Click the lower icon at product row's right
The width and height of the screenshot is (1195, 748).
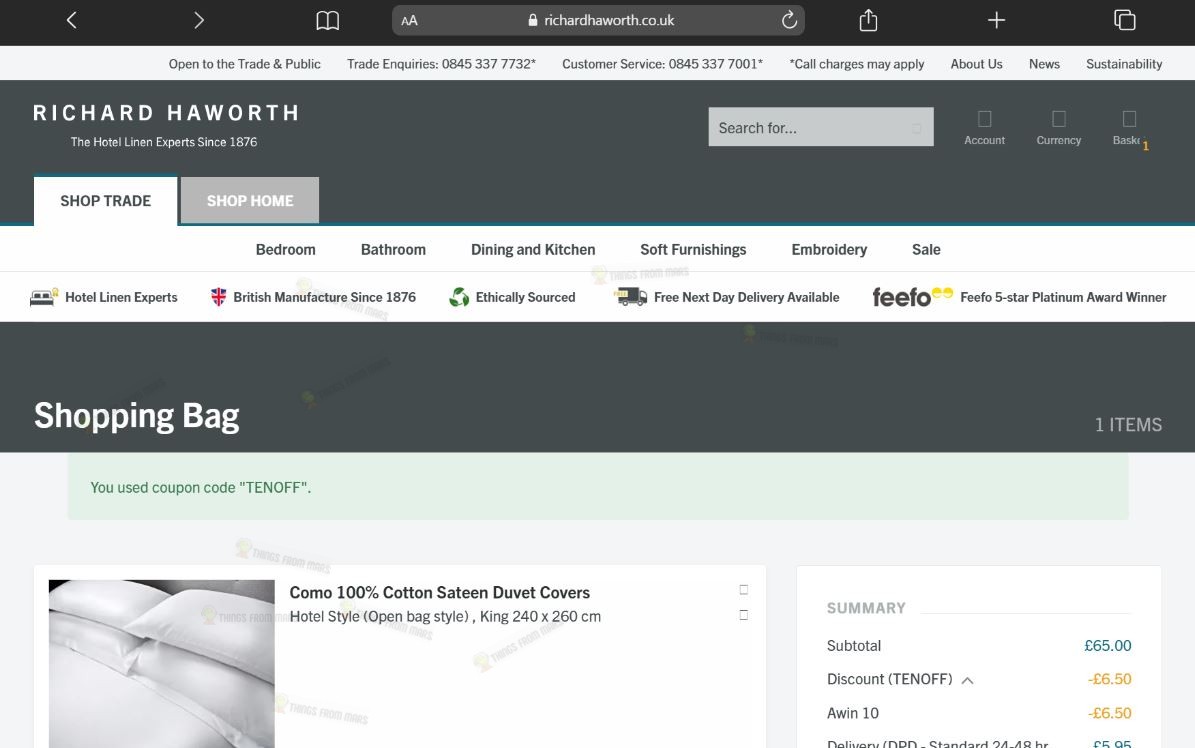[744, 615]
